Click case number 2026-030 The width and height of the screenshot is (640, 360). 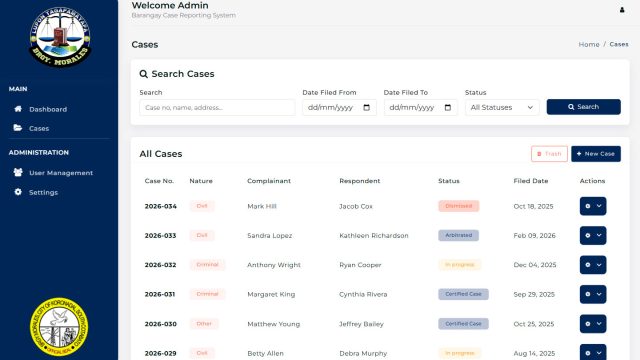pos(160,324)
